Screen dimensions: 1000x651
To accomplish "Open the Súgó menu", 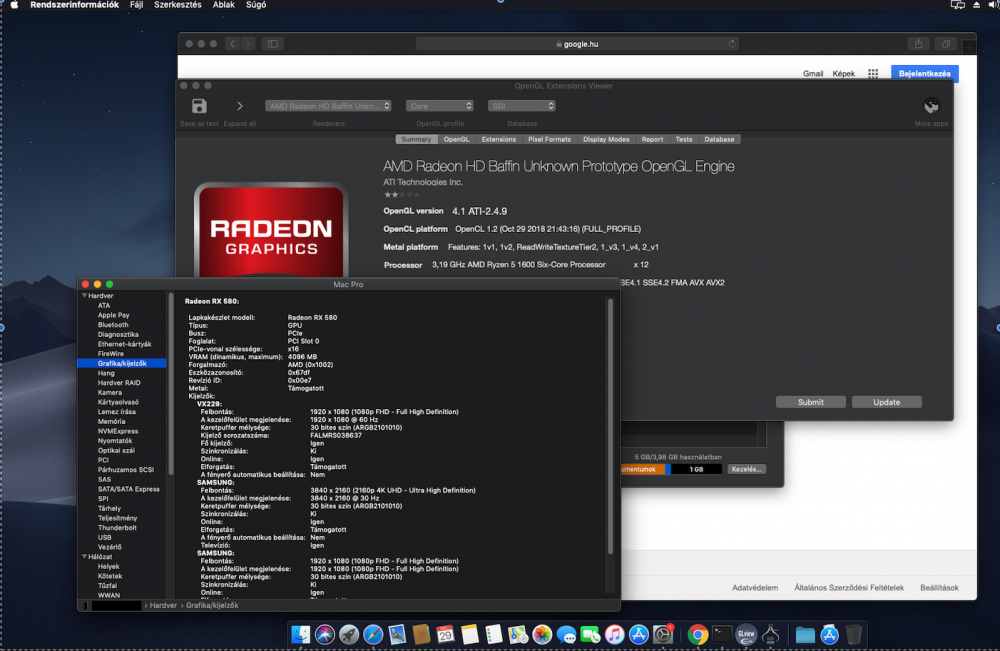I will pos(256,5).
